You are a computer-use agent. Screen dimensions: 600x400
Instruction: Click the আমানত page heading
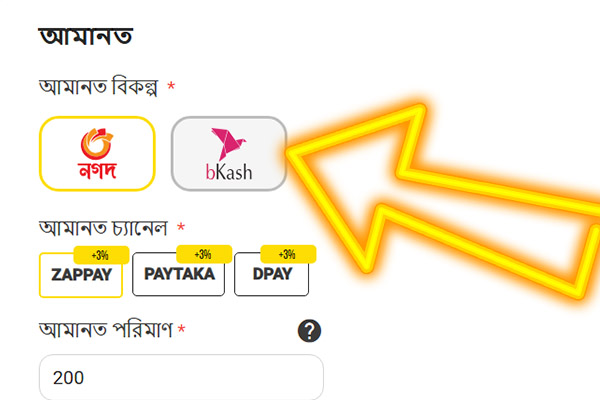click(x=86, y=37)
